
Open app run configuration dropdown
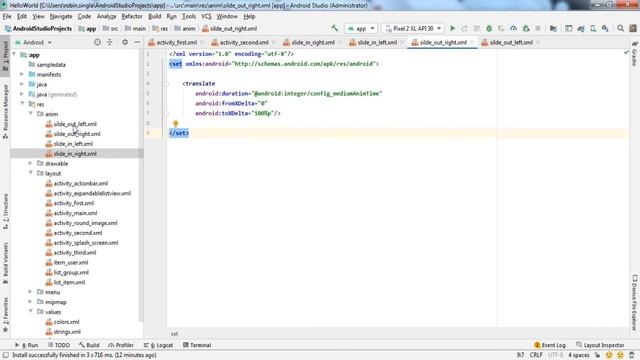[x=361, y=29]
